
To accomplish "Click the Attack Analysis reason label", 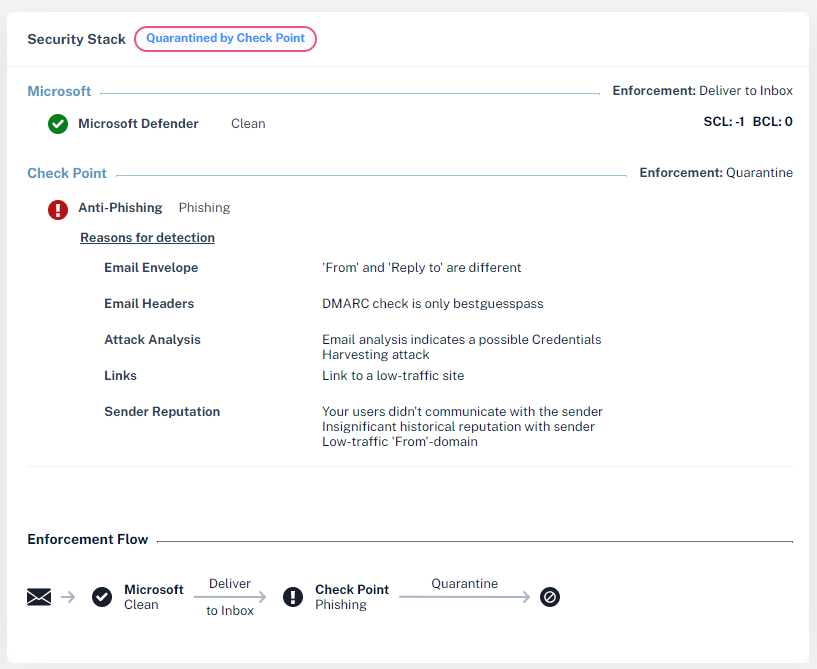I will tap(152, 339).
